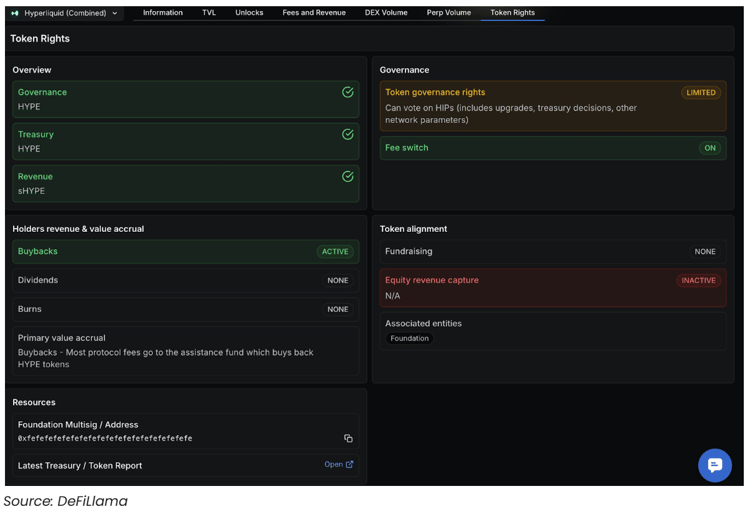Click the Associated entities label
The width and height of the screenshot is (750, 517).
(423, 323)
